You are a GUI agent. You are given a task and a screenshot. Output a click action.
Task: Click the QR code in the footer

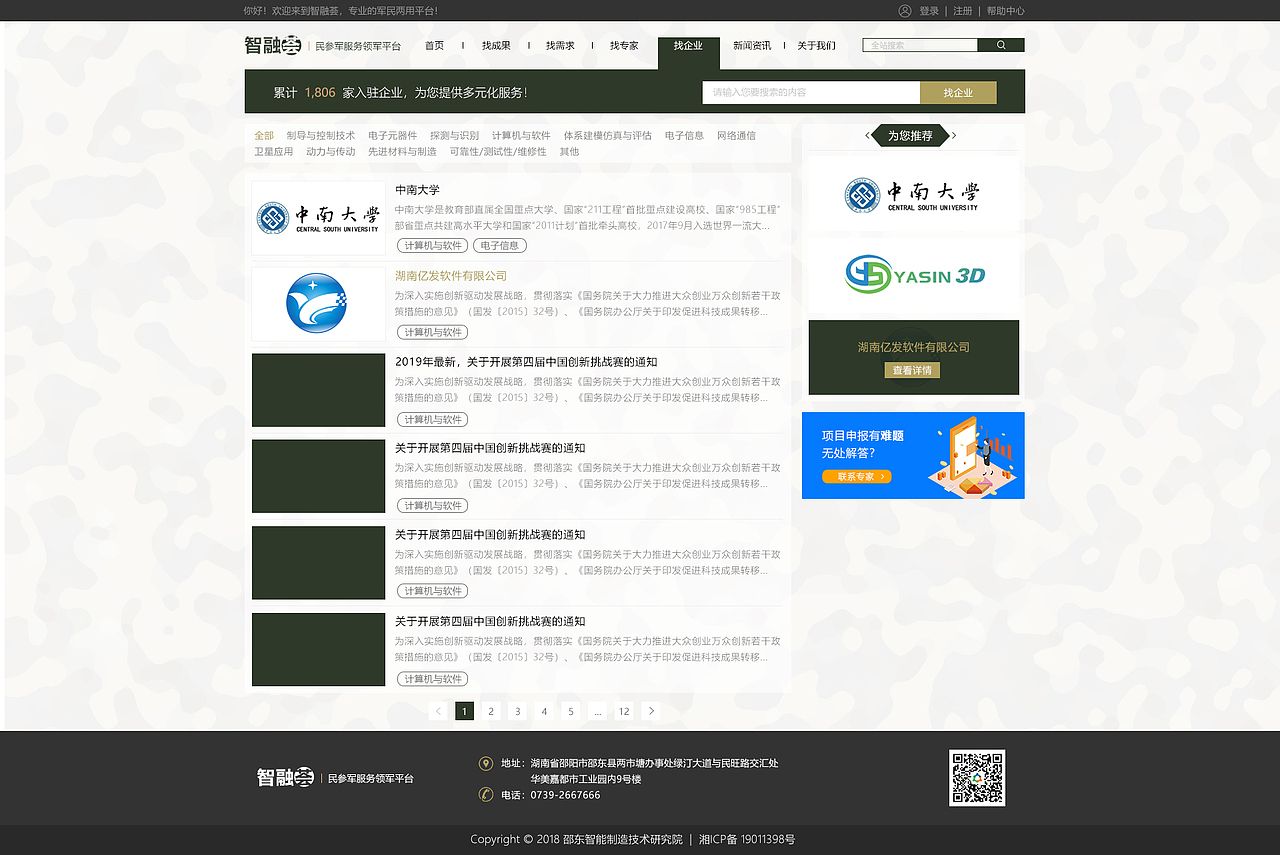tap(977, 778)
